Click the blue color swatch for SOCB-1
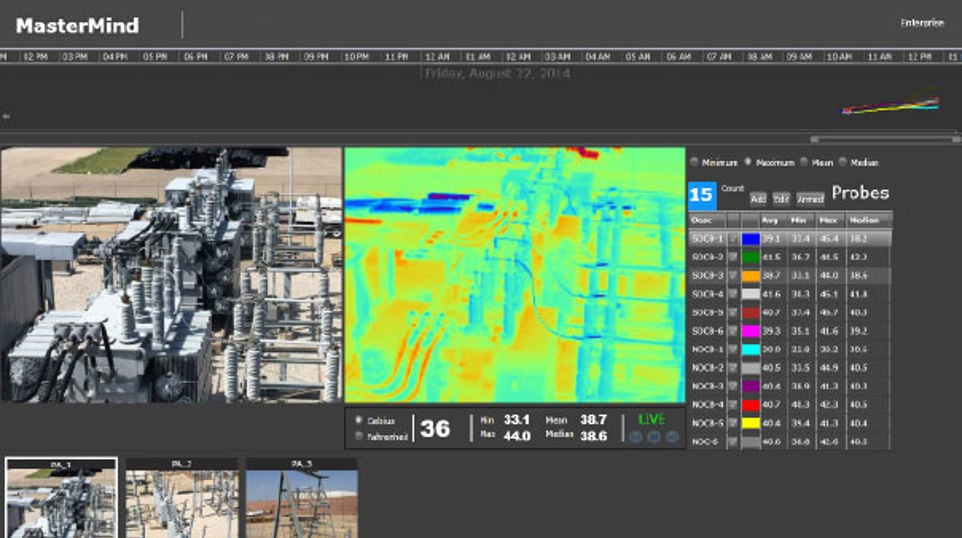Screen dimensions: 962x538 click(750, 239)
